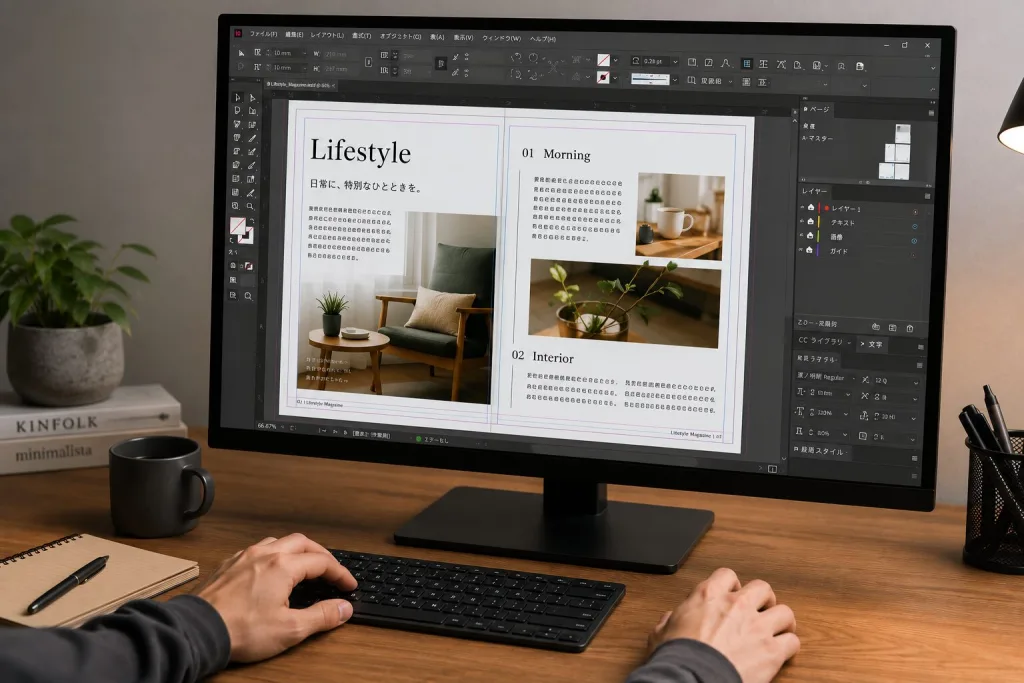Image resolution: width=1024 pixels, height=683 pixels.
Task: Click create new layer icon
Action: [893, 327]
